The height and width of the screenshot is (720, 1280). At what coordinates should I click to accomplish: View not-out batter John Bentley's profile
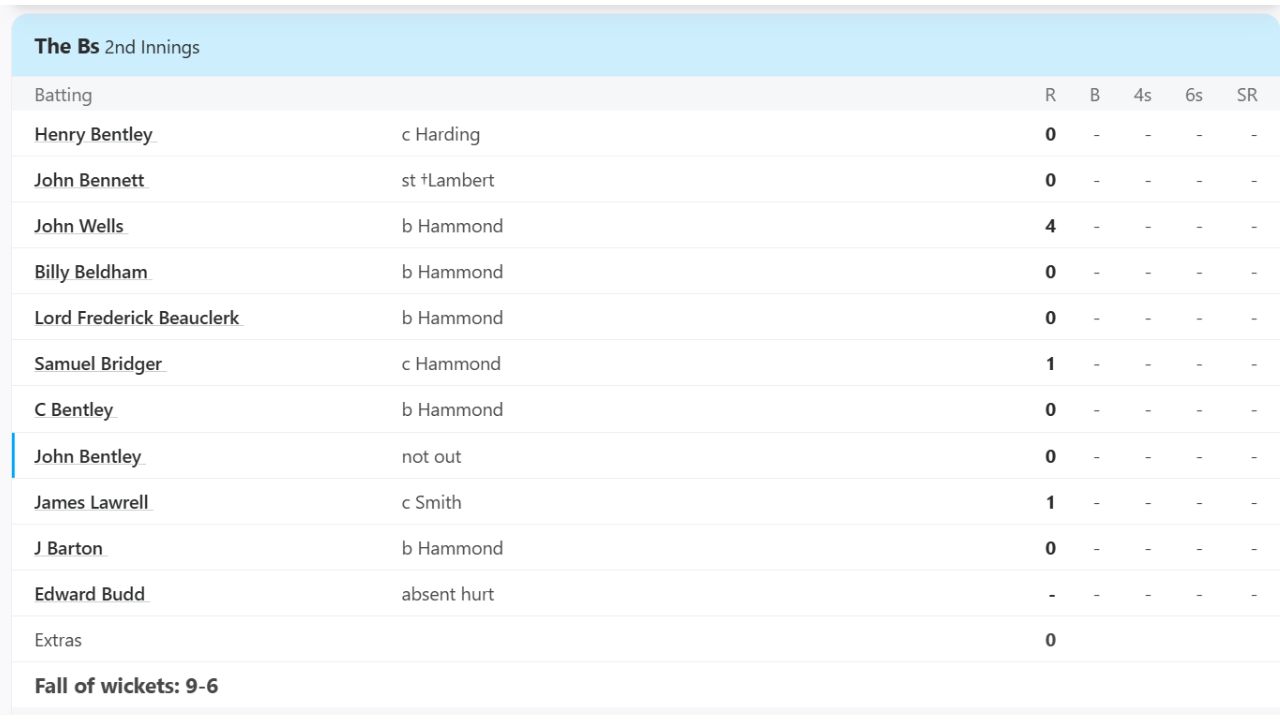88,457
